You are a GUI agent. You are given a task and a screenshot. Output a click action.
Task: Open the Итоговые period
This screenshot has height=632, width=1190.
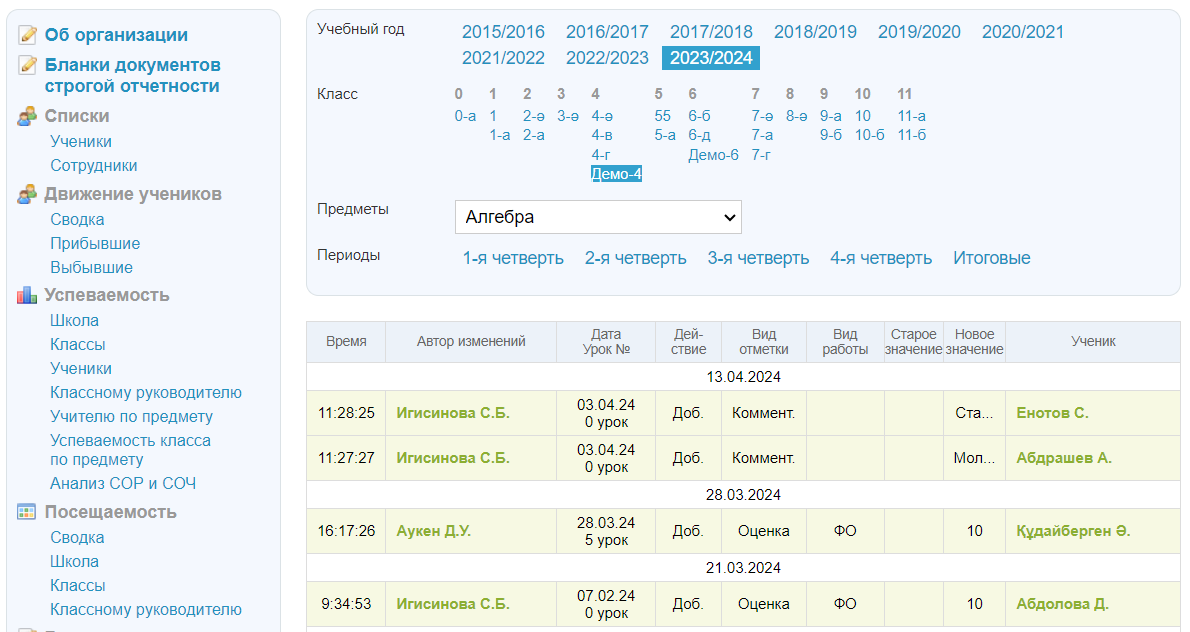[x=991, y=258]
